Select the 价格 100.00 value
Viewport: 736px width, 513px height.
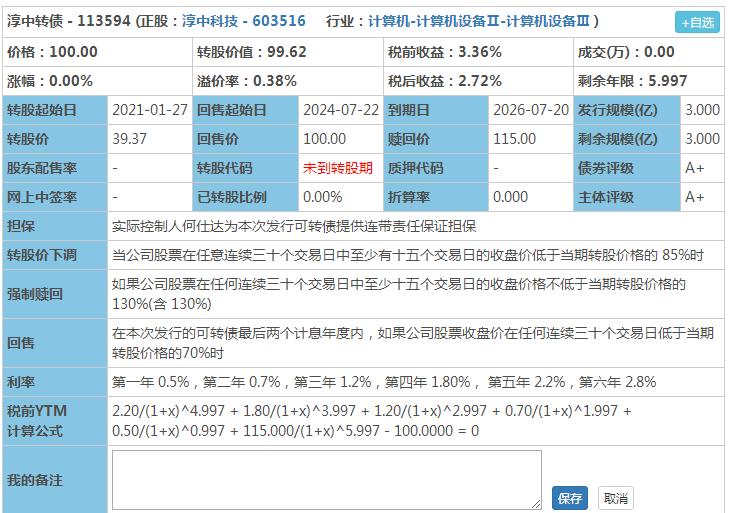(73, 52)
